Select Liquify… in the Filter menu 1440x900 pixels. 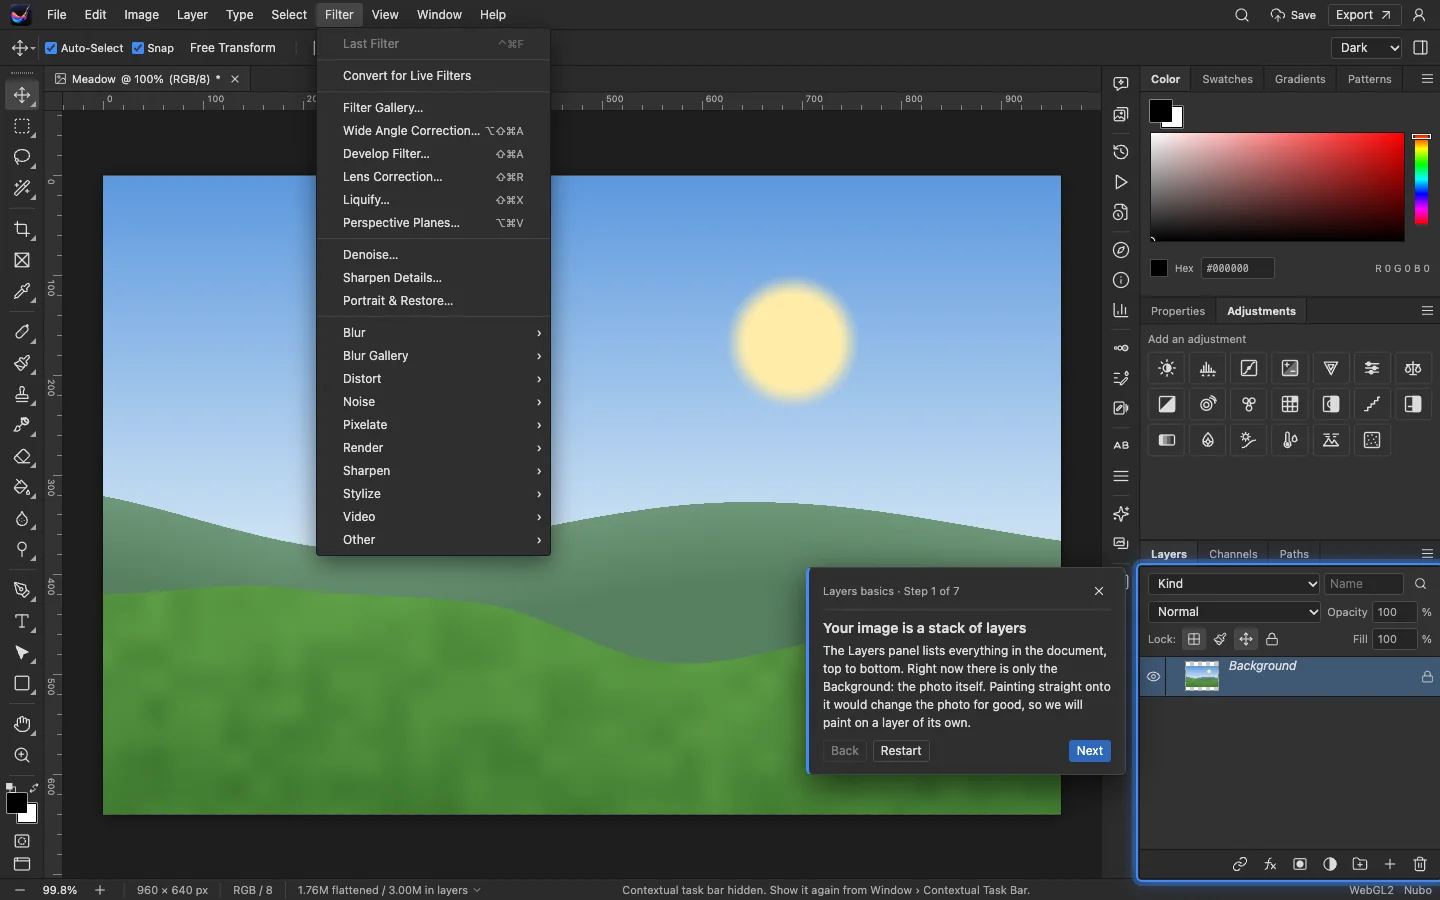pos(434,200)
